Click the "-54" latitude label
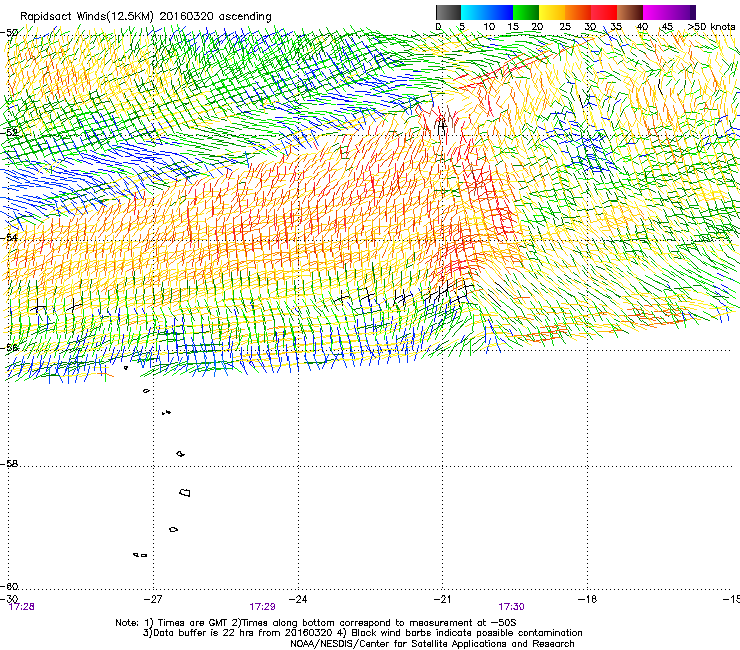The width and height of the screenshot is (740, 650). 9,237
